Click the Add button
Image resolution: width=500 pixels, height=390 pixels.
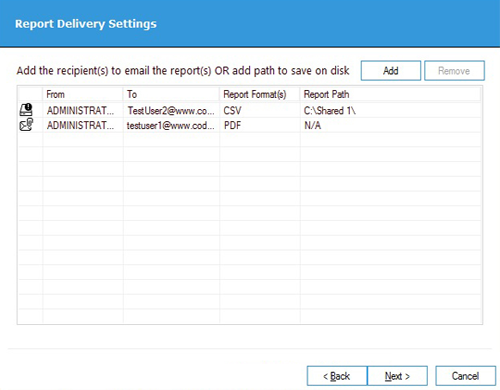click(391, 71)
